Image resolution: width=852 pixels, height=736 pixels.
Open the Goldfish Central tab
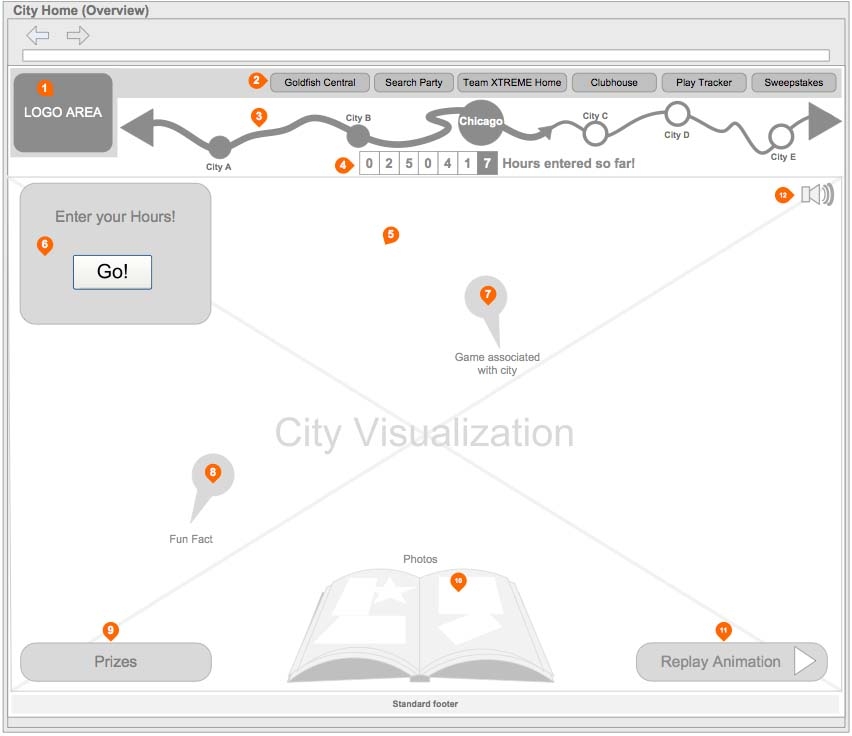[x=319, y=83]
